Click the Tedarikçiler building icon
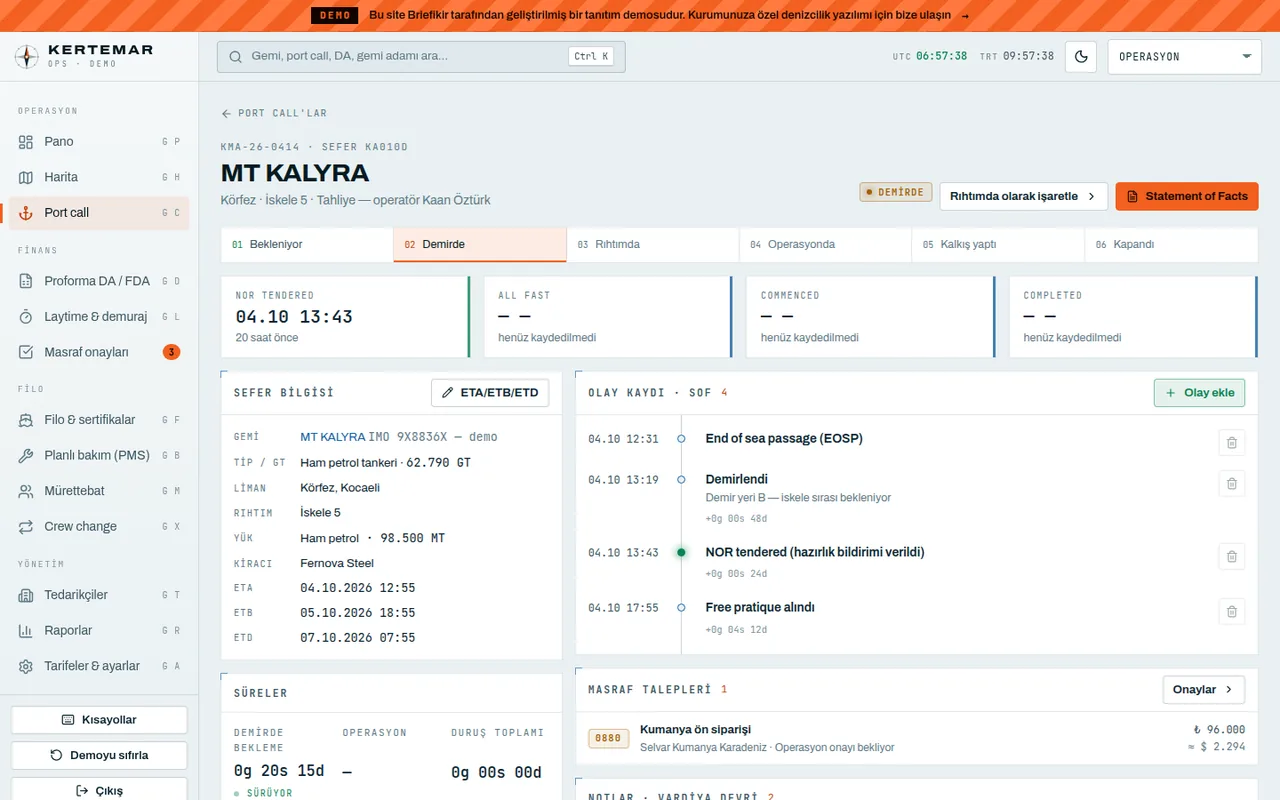1280x800 pixels. click(x=26, y=595)
